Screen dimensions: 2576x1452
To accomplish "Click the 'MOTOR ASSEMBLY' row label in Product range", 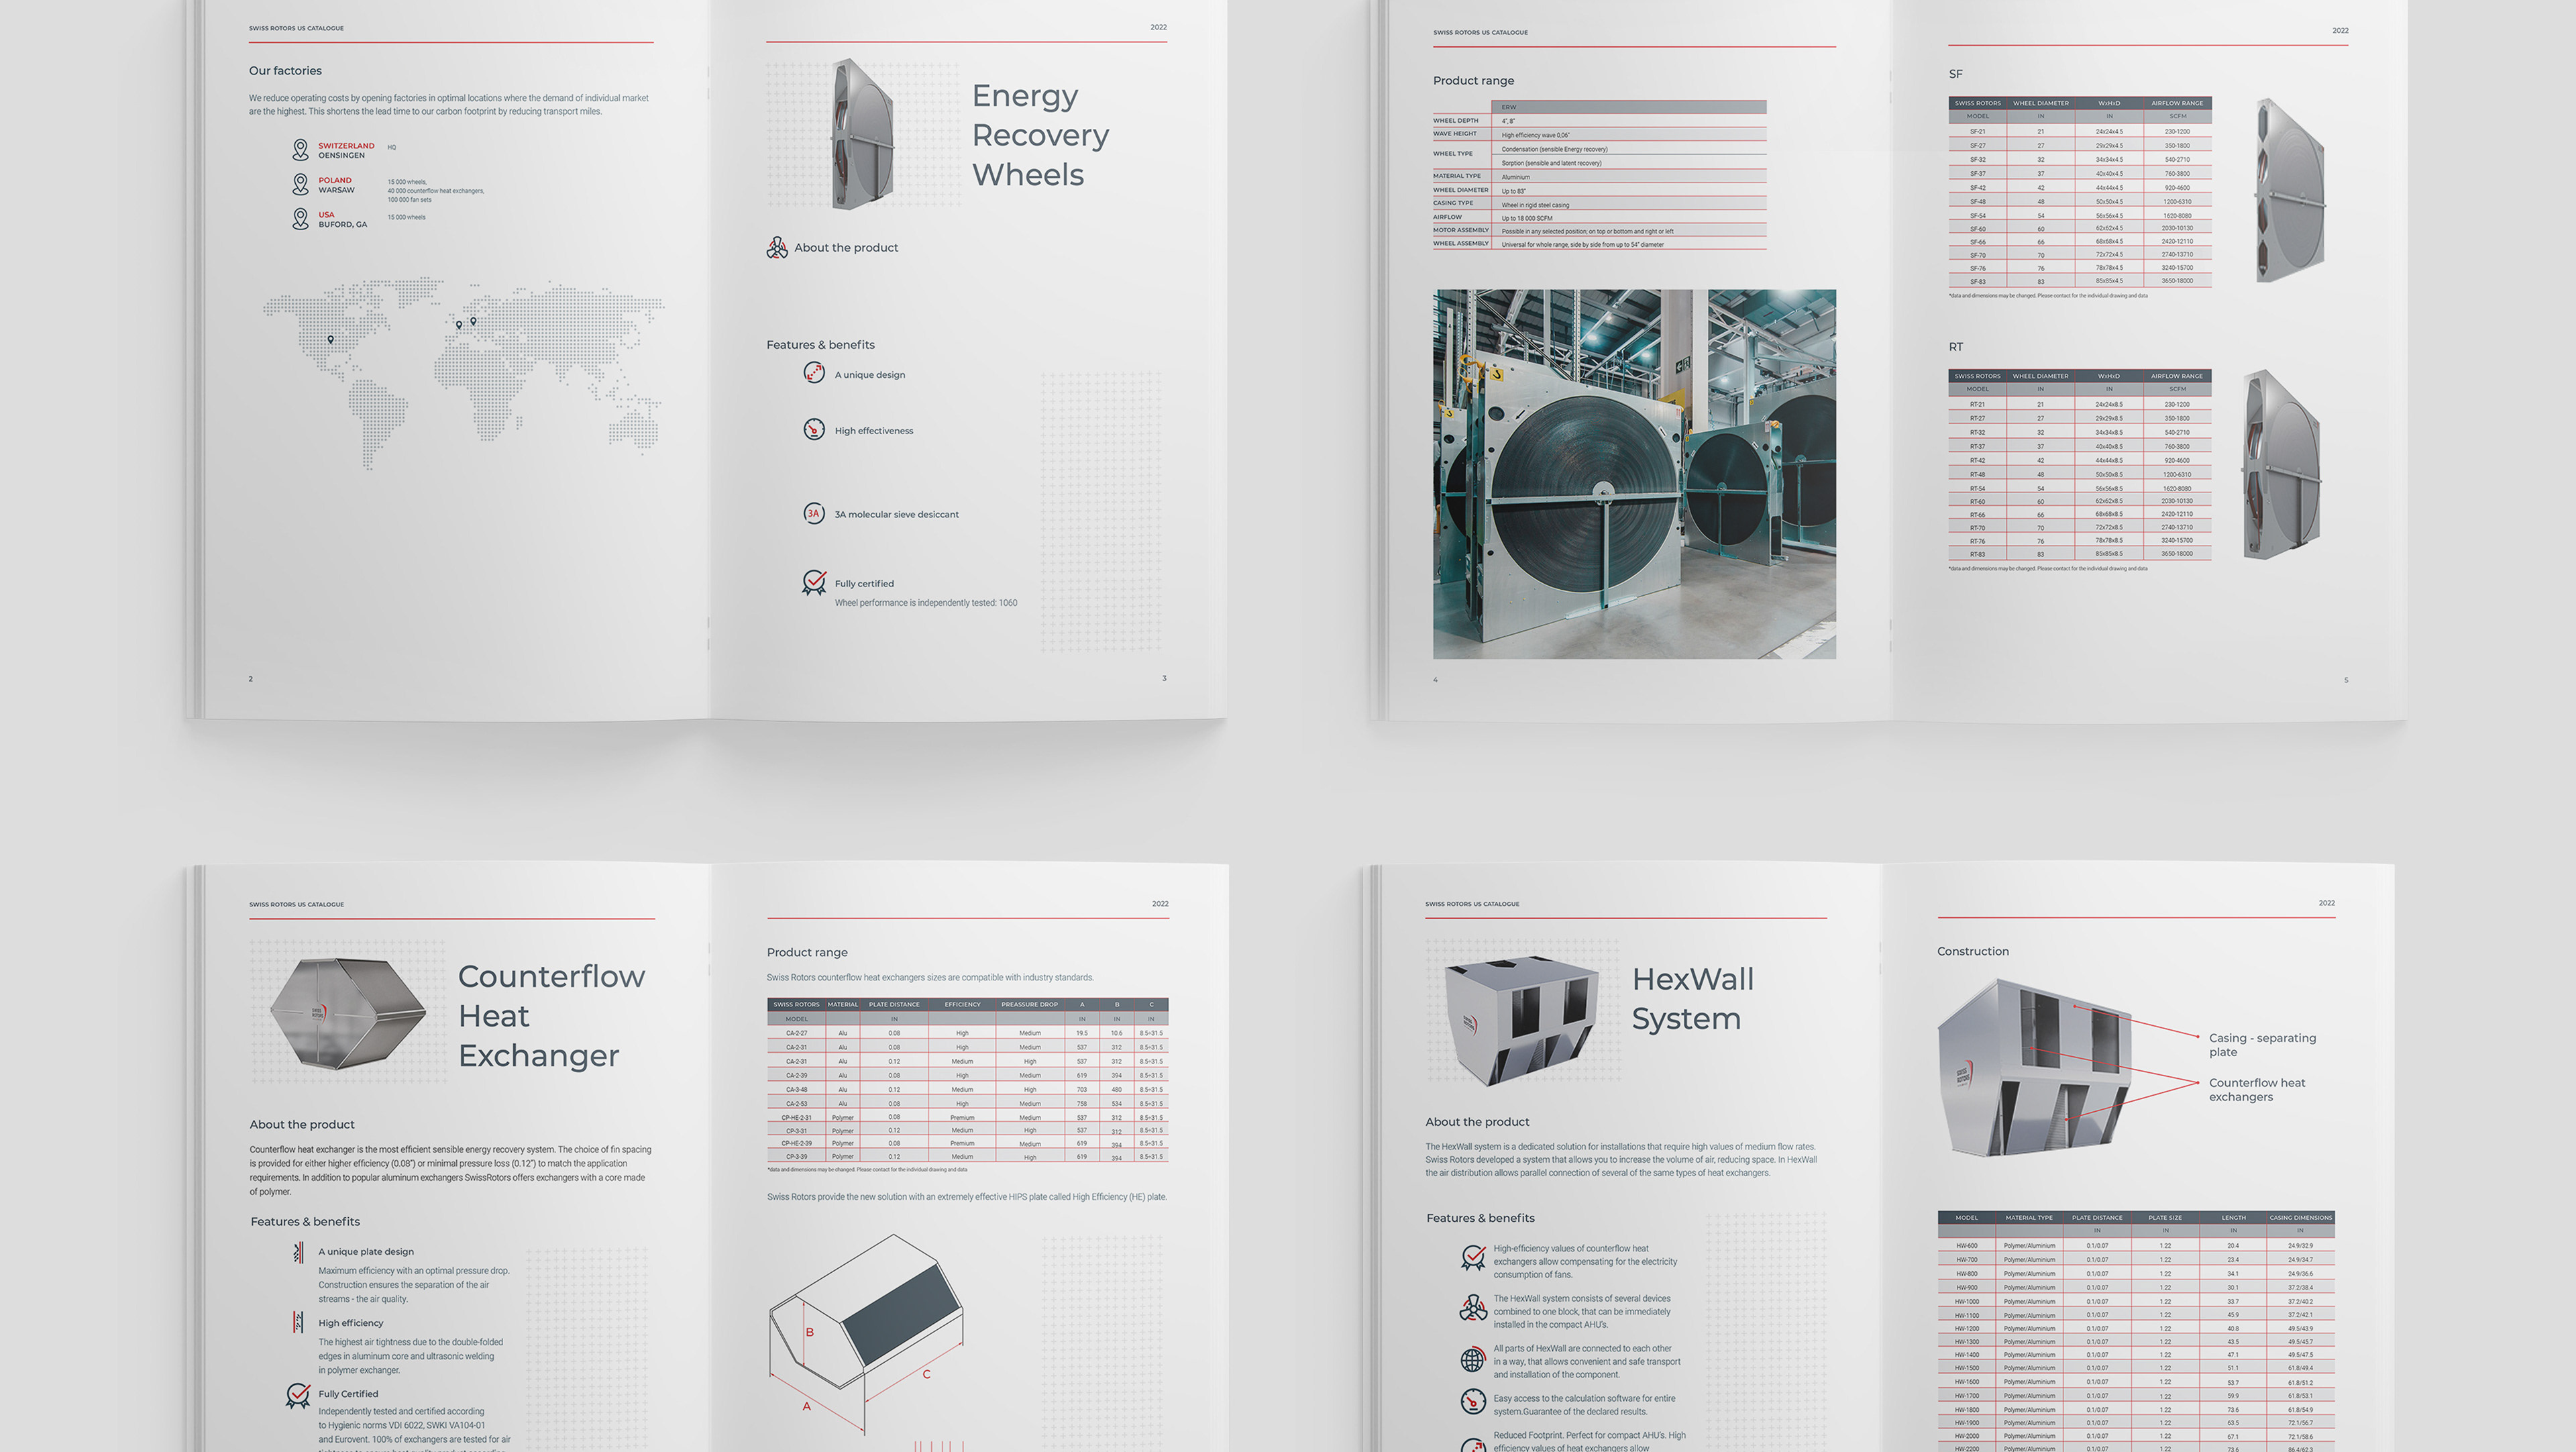I will pos(1461,230).
